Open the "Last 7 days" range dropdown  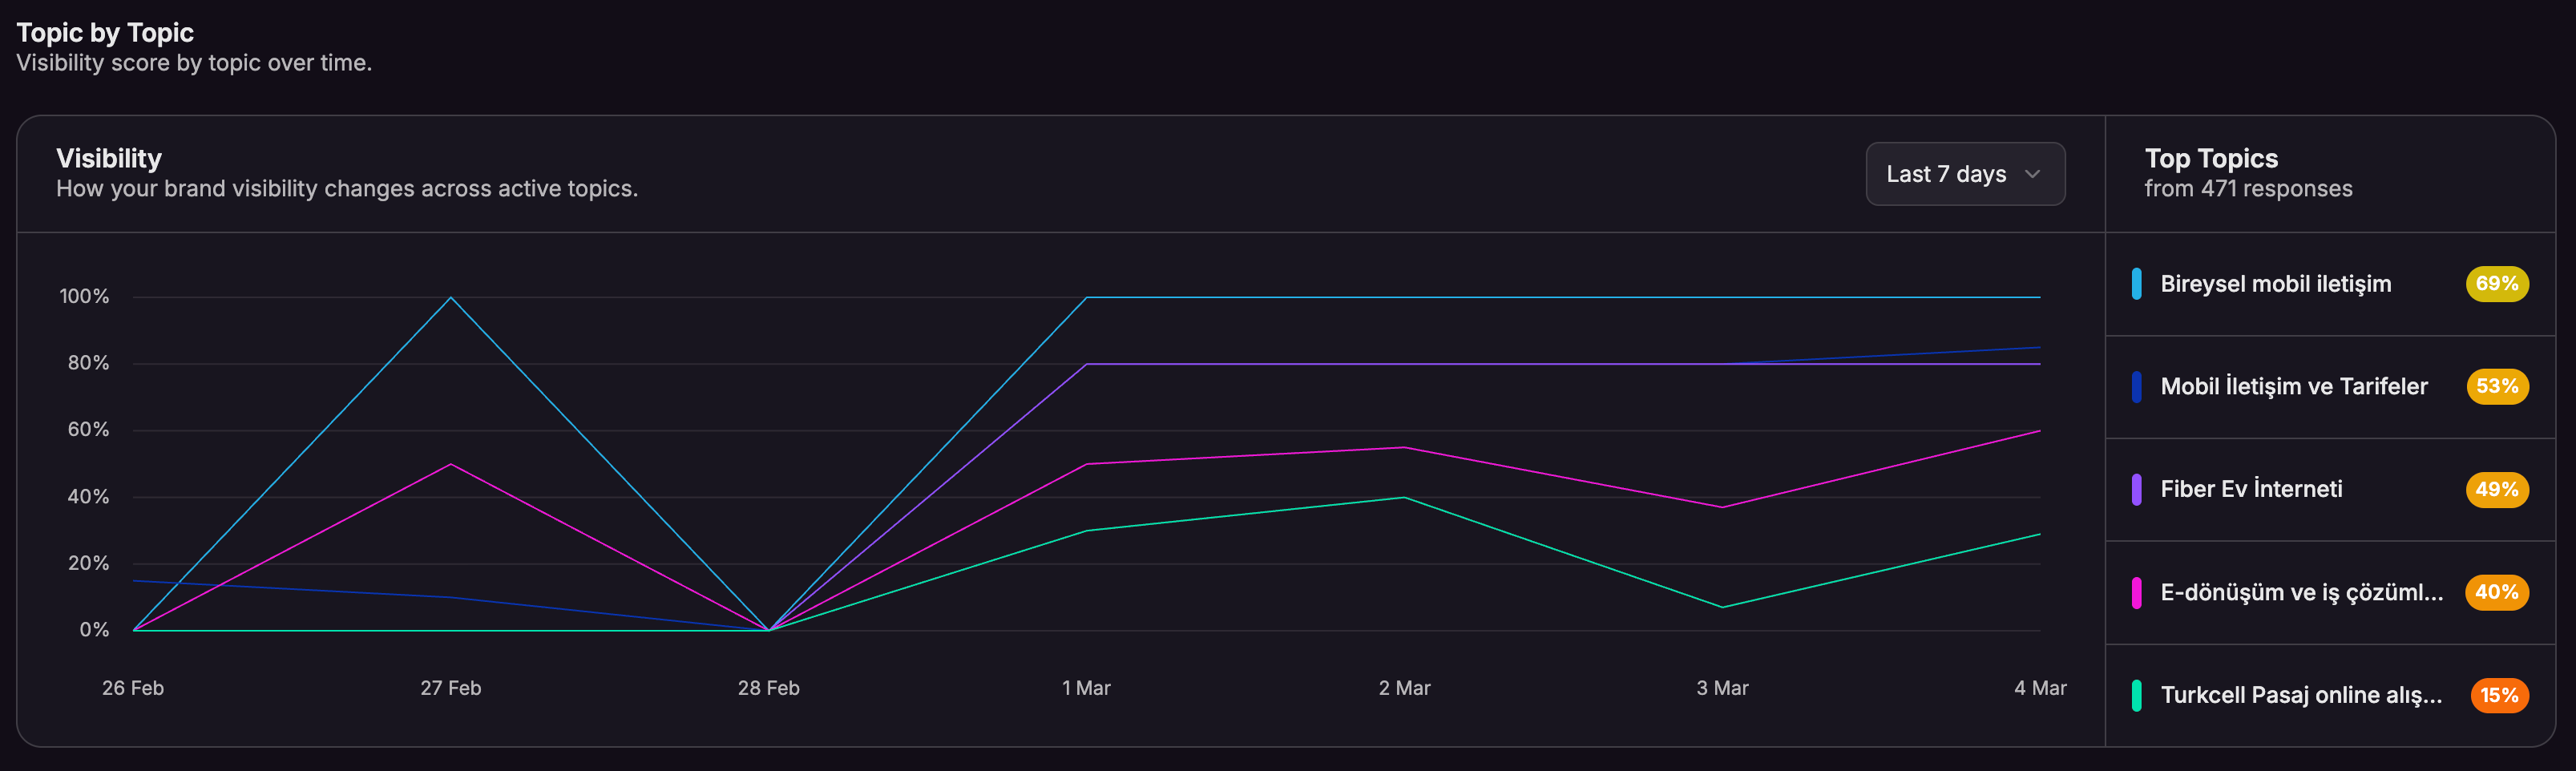(1964, 174)
